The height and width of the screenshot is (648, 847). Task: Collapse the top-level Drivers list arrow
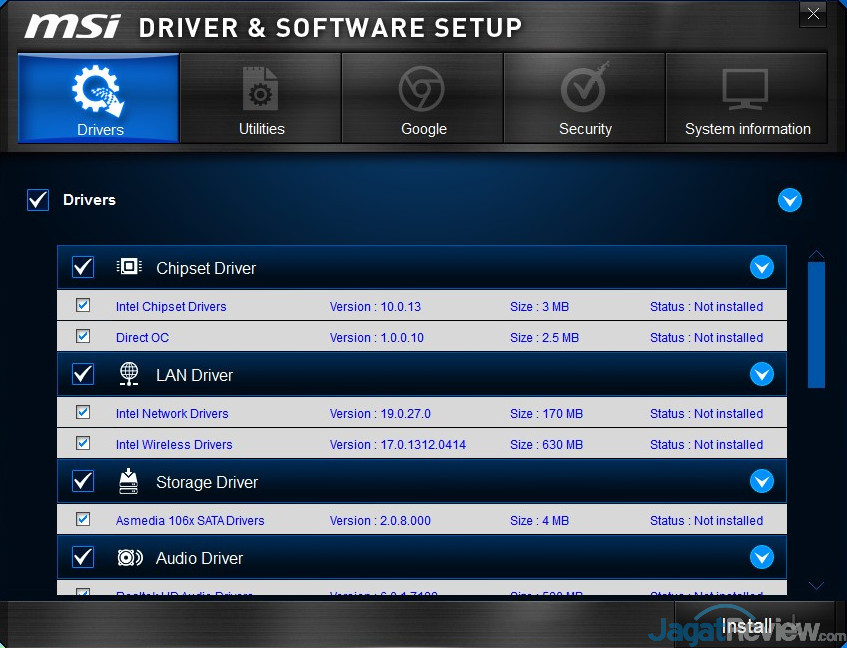click(x=790, y=200)
